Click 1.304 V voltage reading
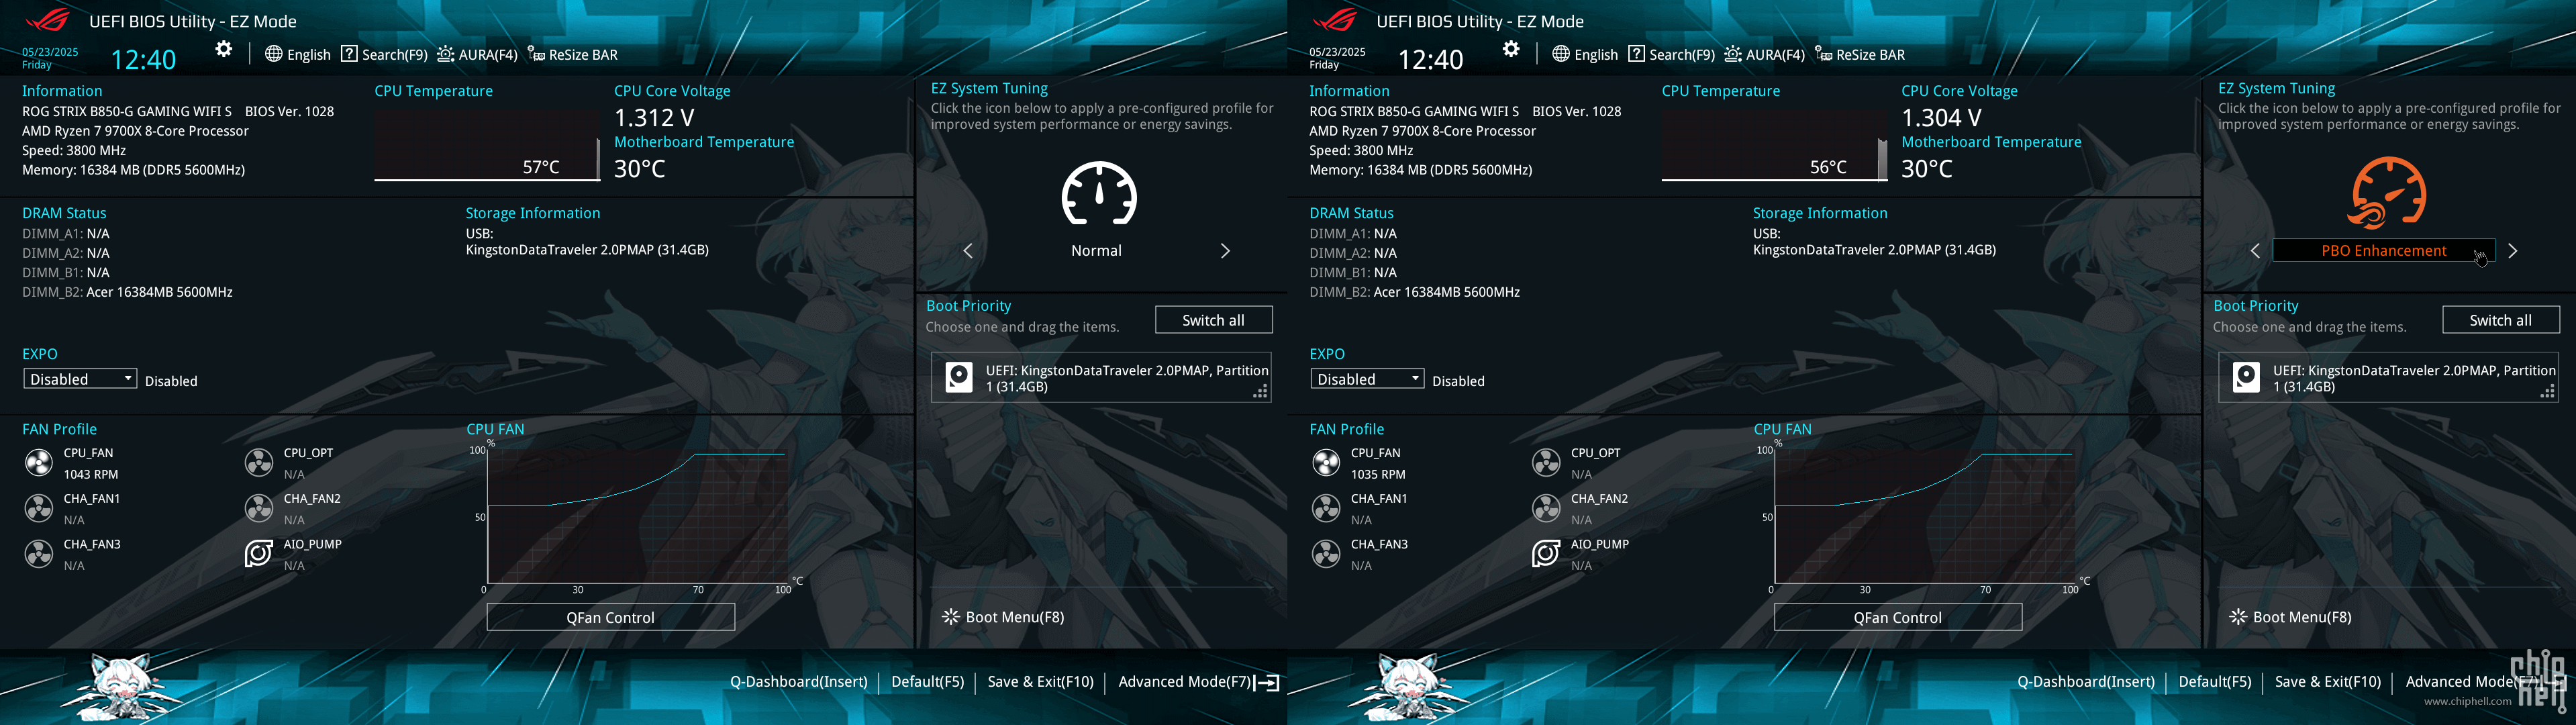Image resolution: width=2576 pixels, height=725 pixels. tap(1941, 117)
